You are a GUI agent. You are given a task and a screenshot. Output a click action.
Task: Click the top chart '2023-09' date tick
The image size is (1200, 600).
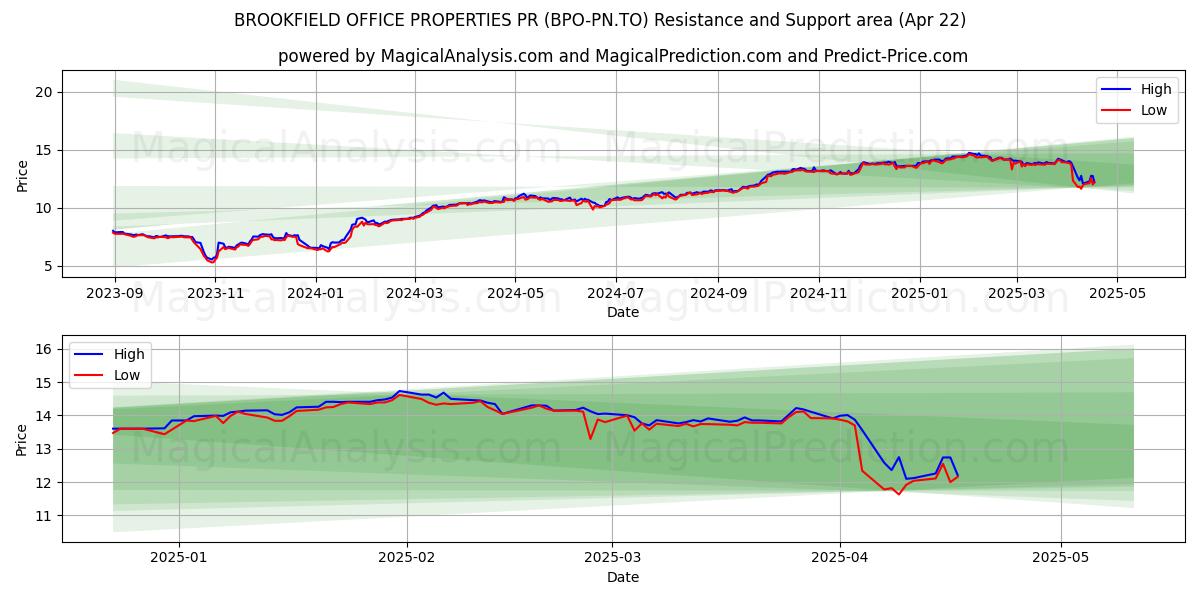point(114,294)
